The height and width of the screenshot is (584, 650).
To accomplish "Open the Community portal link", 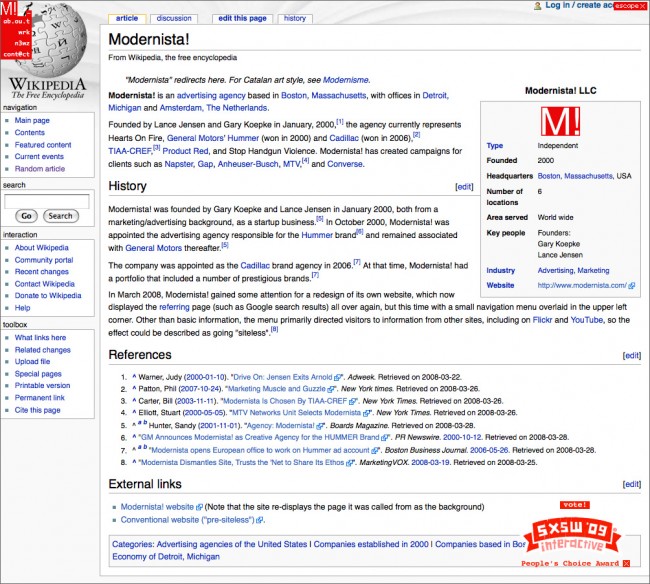I will (44, 260).
